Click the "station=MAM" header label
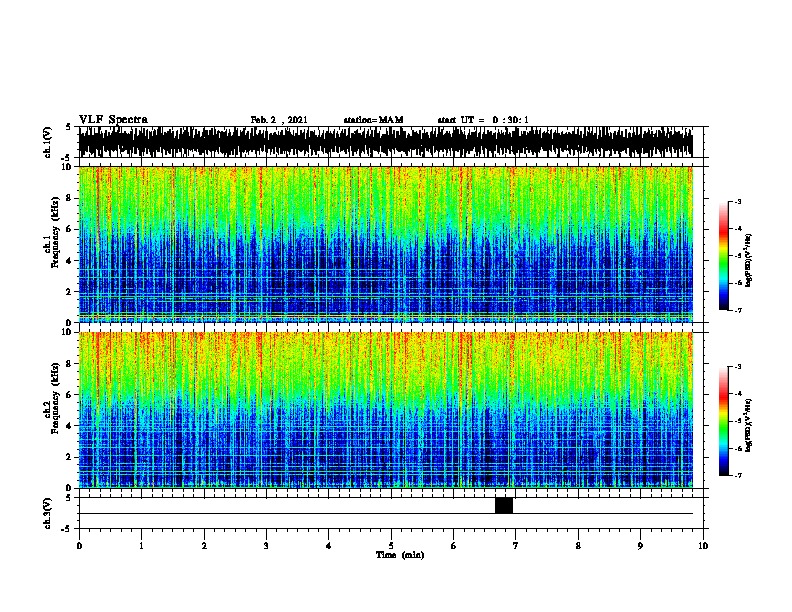 click(373, 120)
